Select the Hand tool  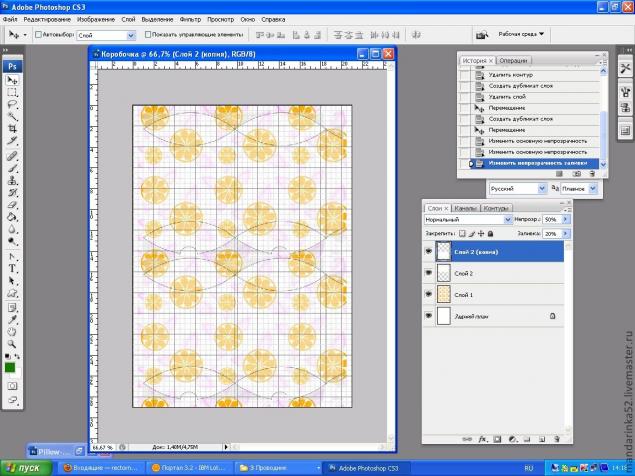pyautogui.click(x=12, y=332)
